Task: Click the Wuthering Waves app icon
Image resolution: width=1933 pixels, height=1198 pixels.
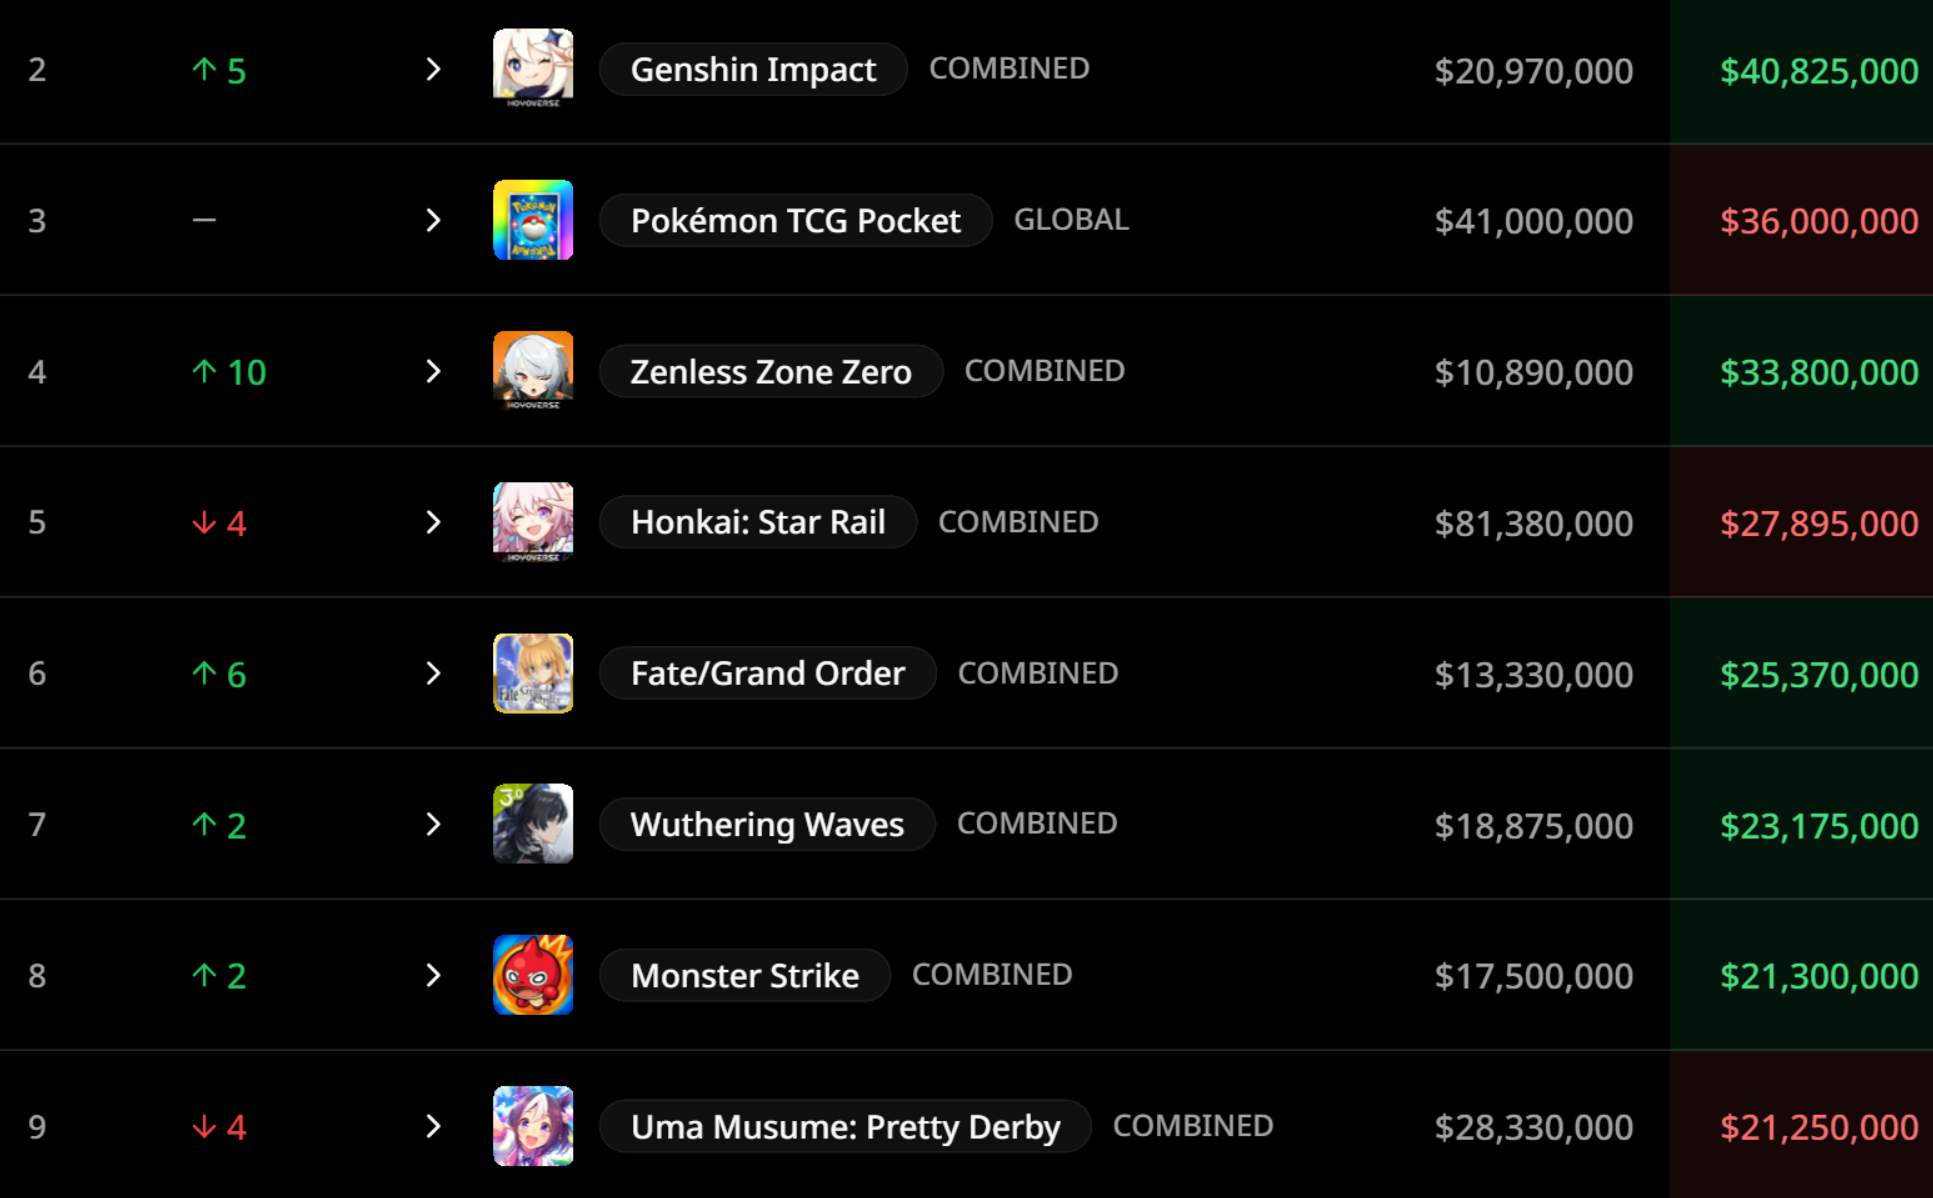Action: pyautogui.click(x=533, y=824)
